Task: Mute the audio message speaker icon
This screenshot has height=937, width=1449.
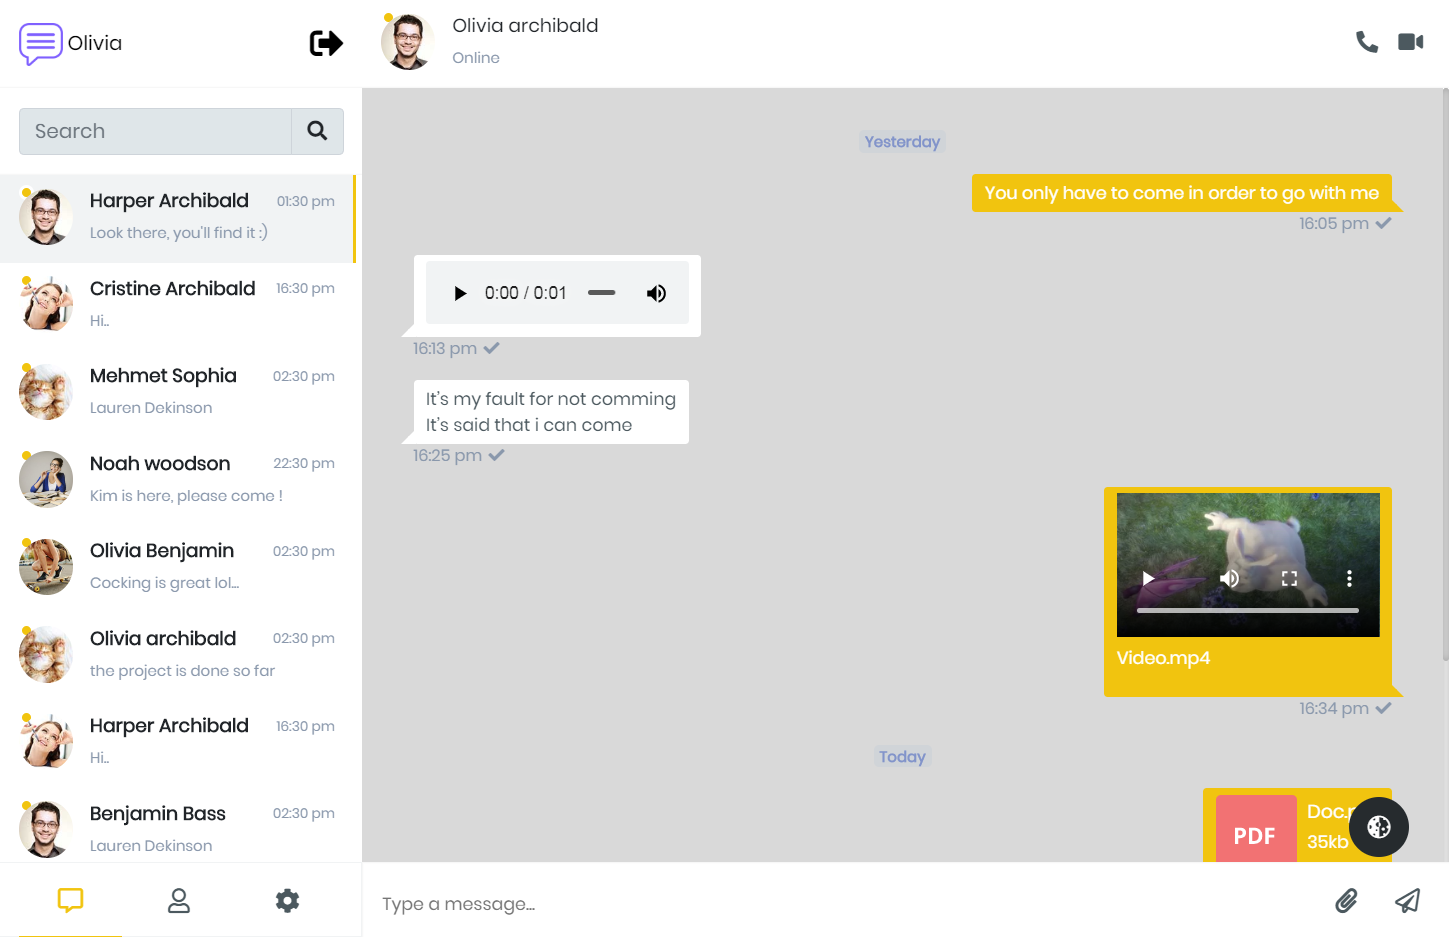Action: tap(656, 293)
